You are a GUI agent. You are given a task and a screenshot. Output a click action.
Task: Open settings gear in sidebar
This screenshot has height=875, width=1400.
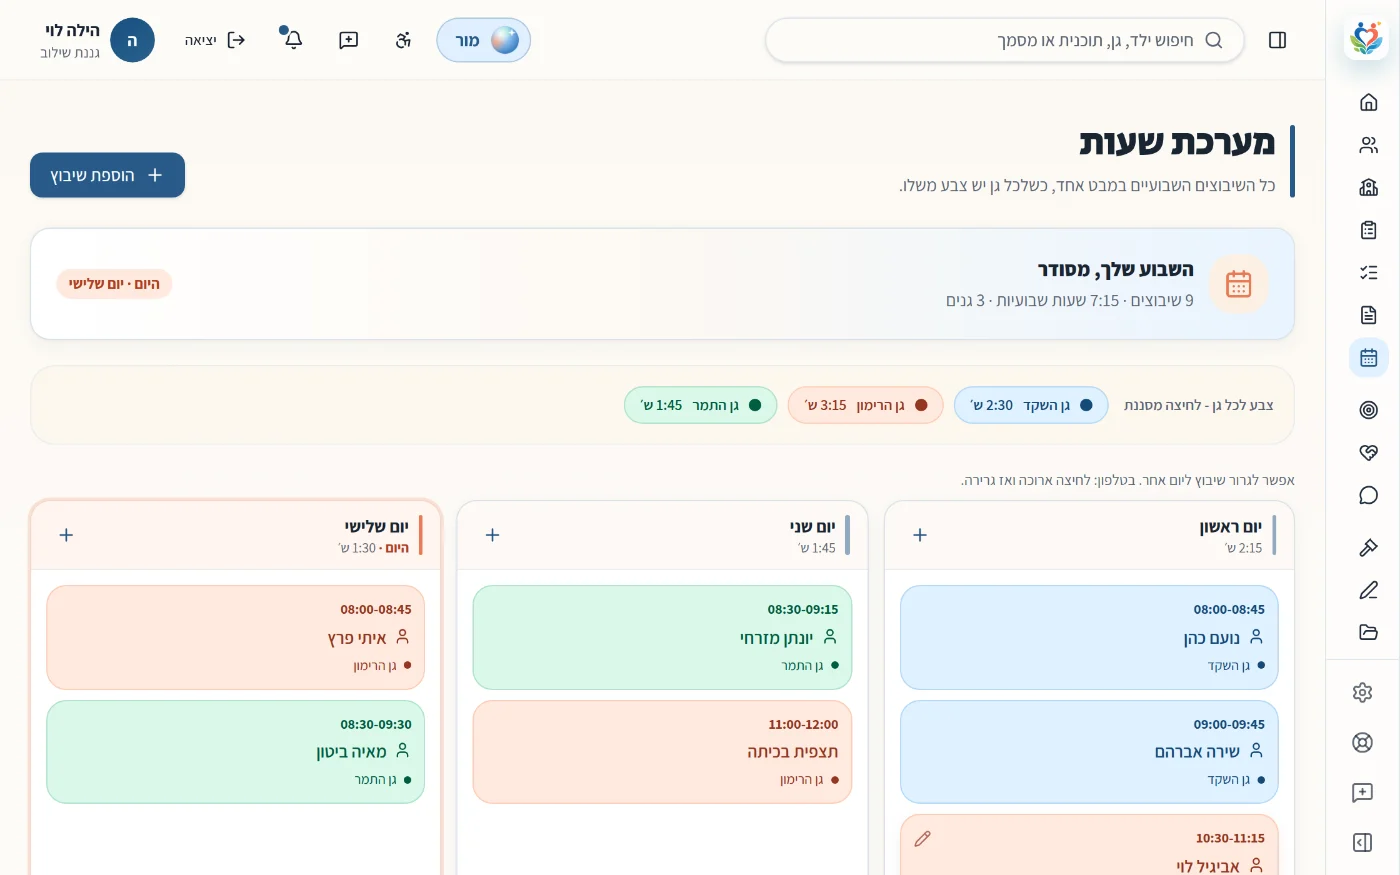coord(1362,692)
